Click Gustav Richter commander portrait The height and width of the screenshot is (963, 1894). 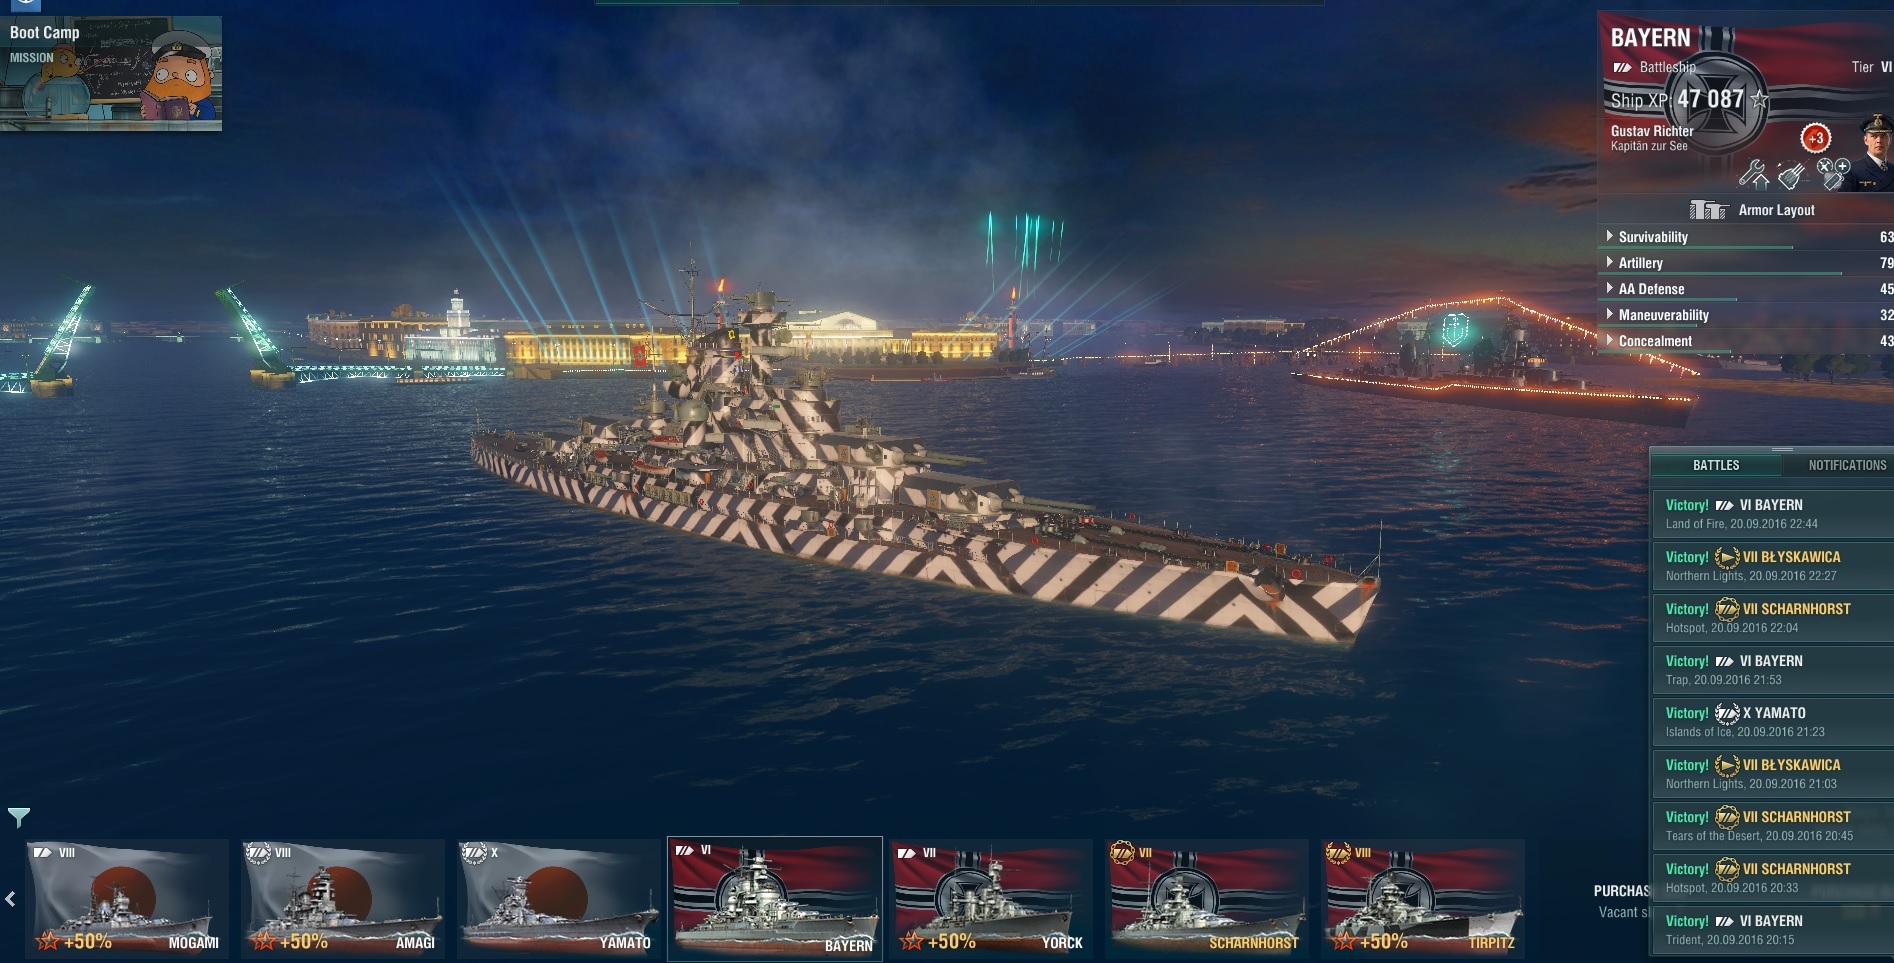click(1875, 150)
